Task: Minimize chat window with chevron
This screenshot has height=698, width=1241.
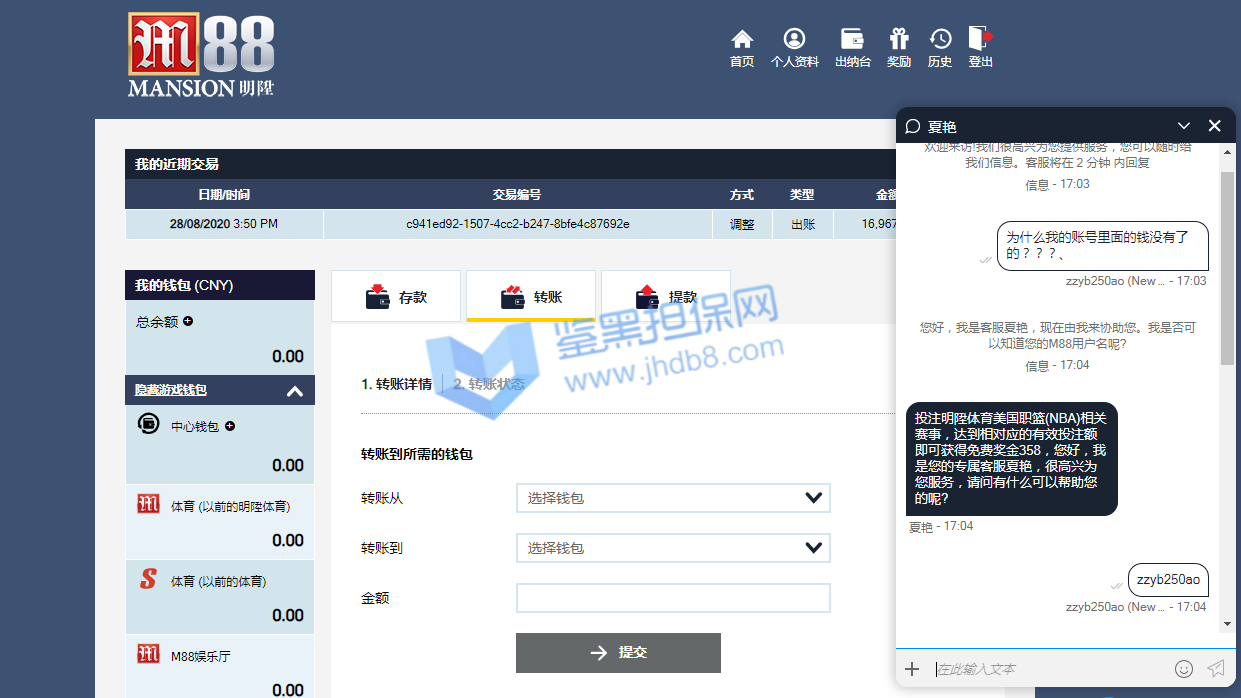Action: pos(1184,126)
